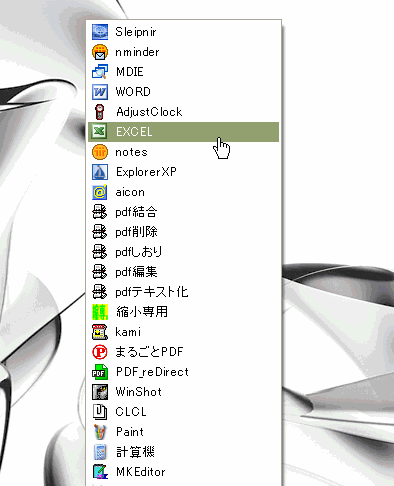Image resolution: width=394 pixels, height=486 pixels.
Task: Click the pdf結合 icon
Action: coord(100,212)
